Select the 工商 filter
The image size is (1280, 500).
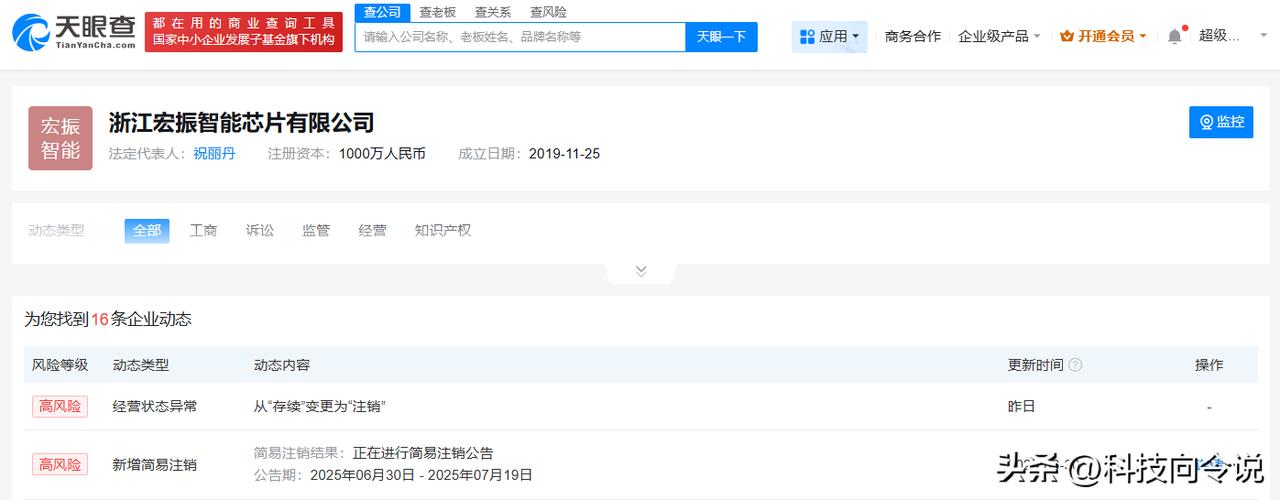[204, 230]
